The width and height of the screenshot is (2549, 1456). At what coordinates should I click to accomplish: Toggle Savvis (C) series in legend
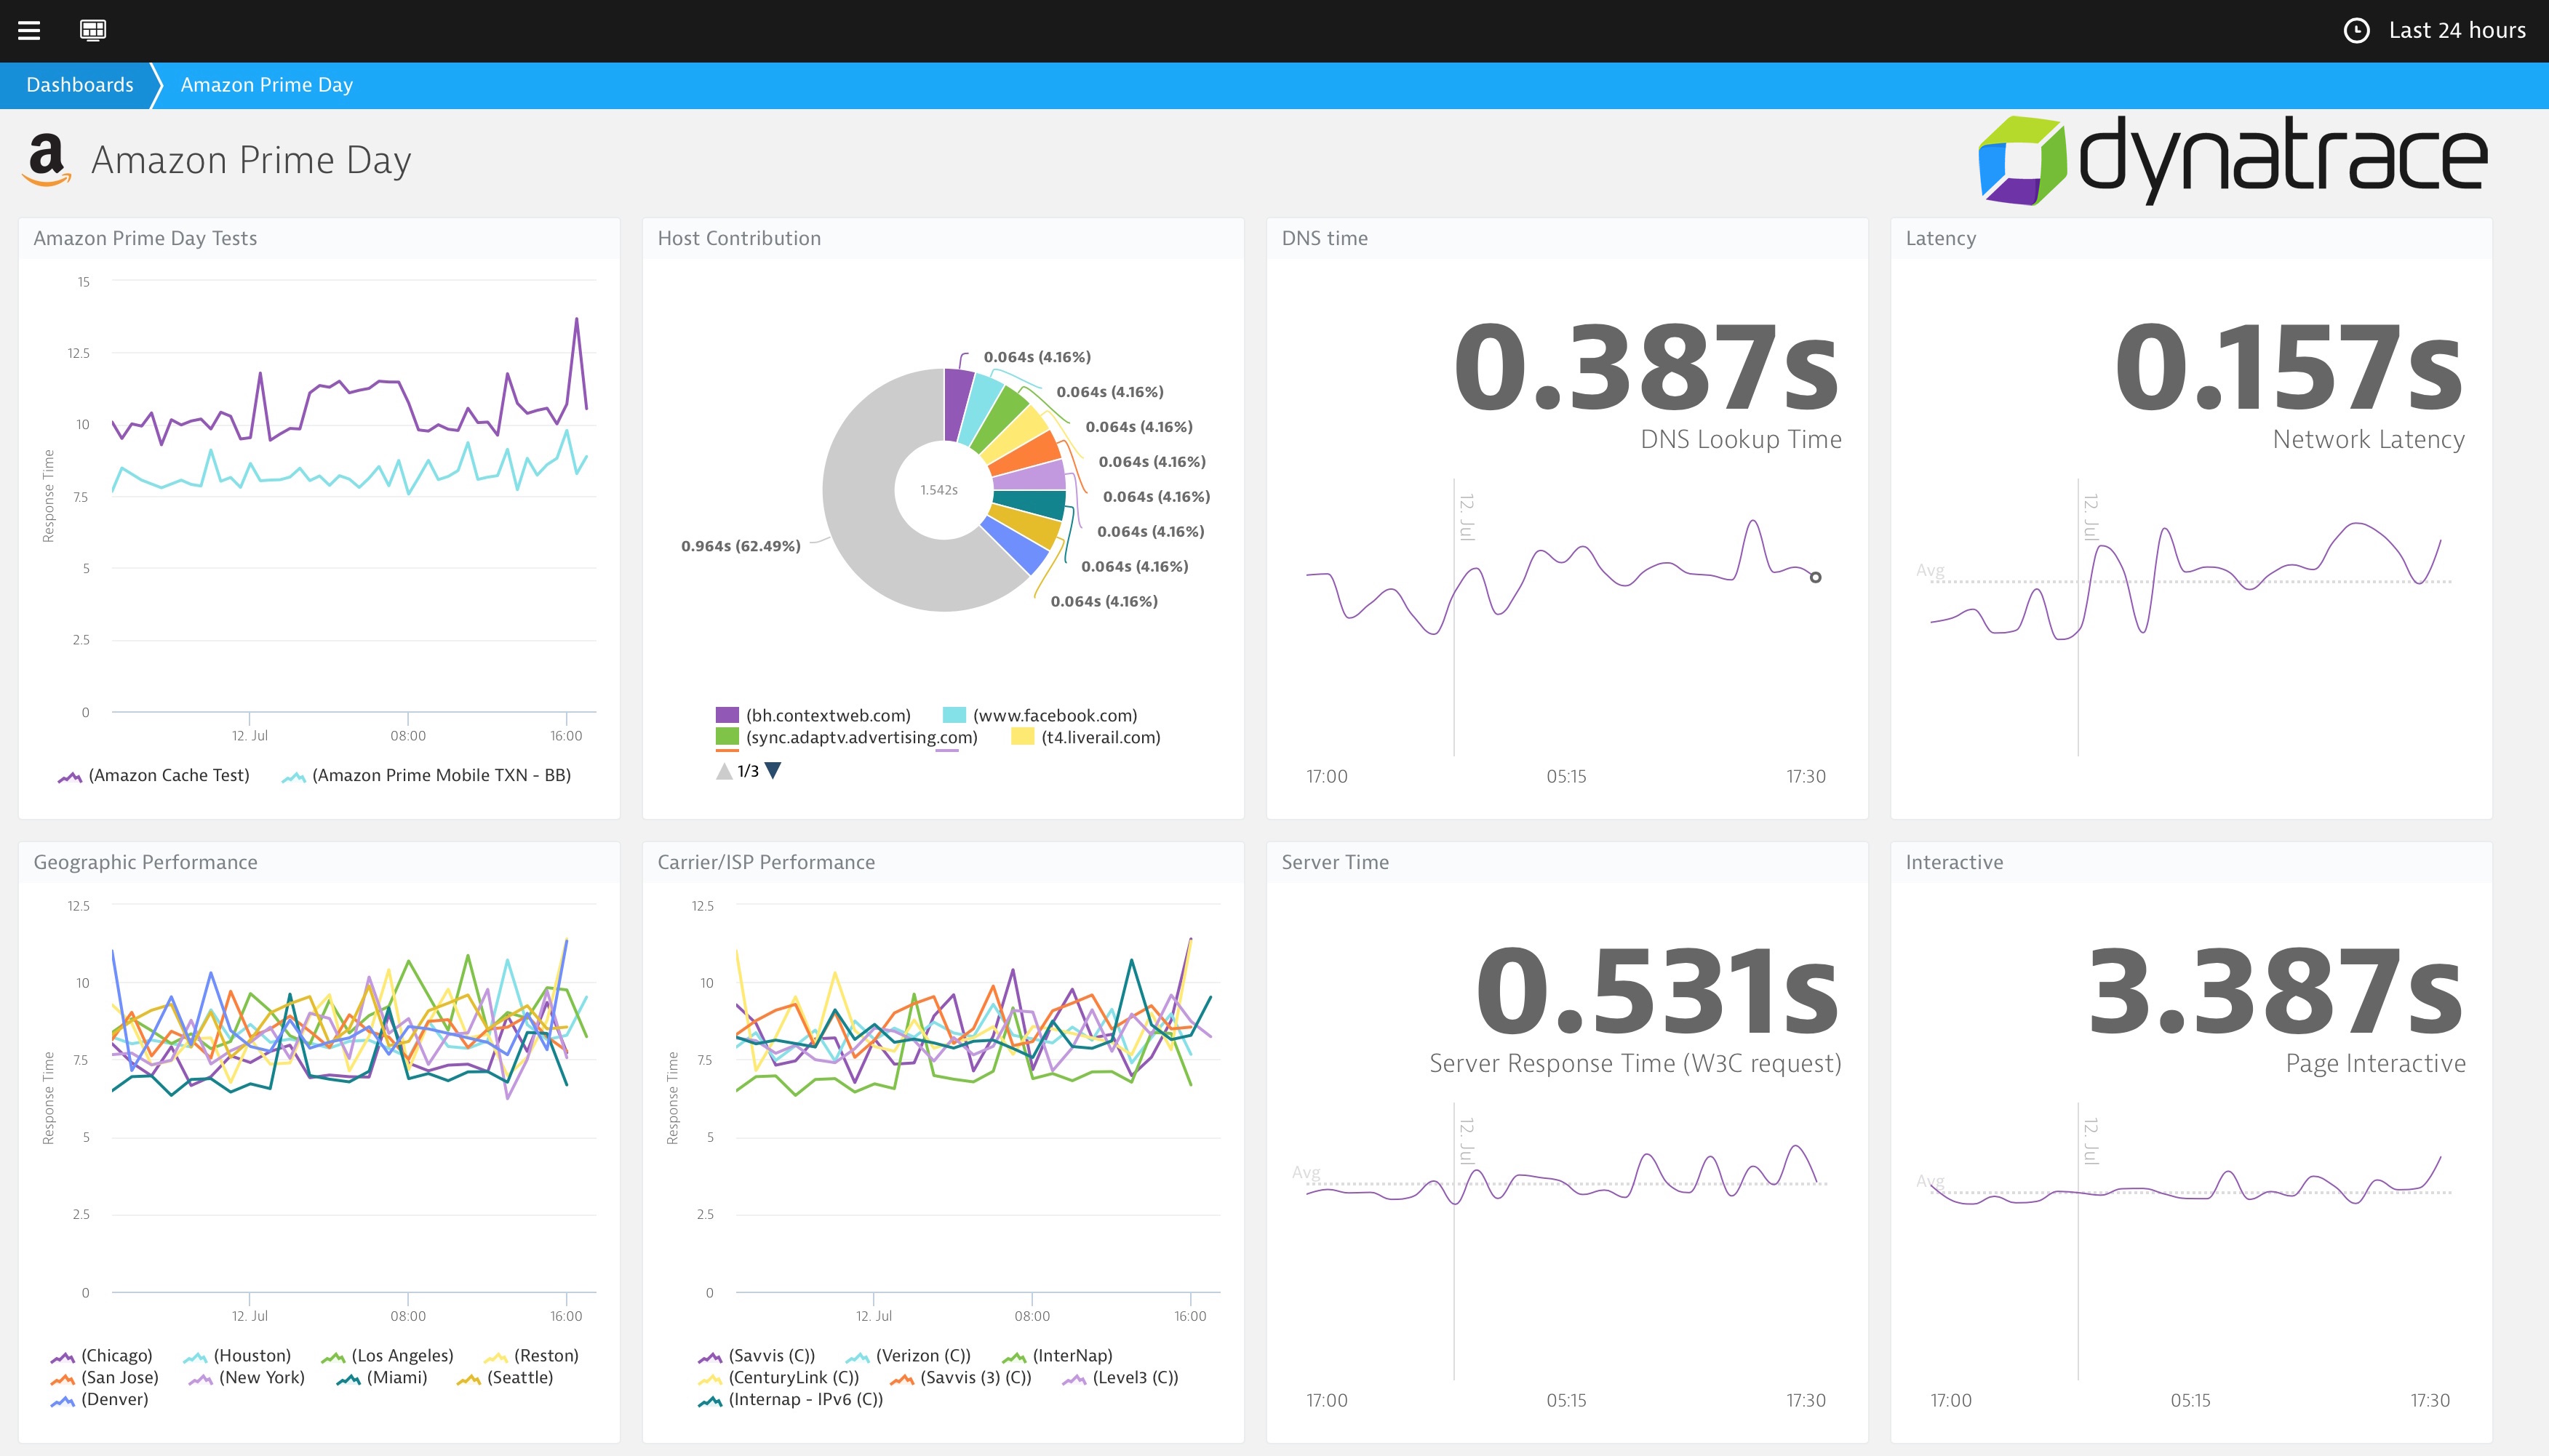757,1355
